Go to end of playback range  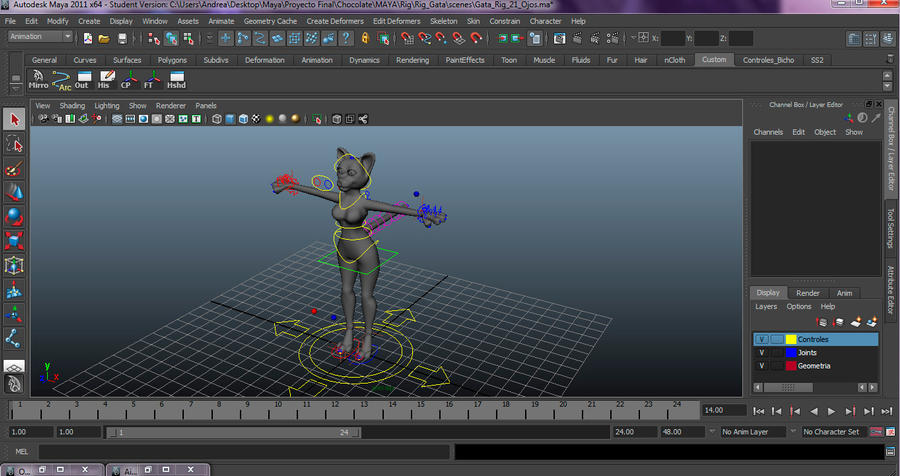click(x=887, y=411)
